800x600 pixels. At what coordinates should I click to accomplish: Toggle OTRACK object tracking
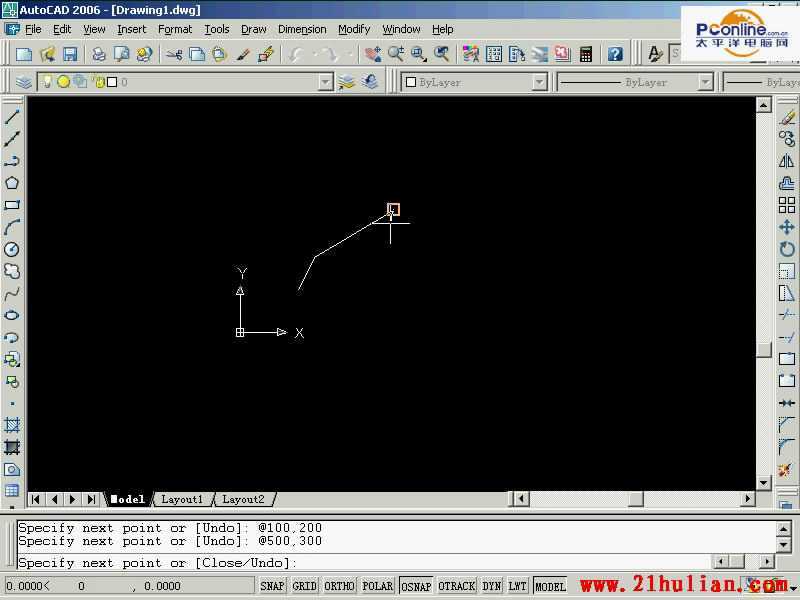pyautogui.click(x=457, y=586)
